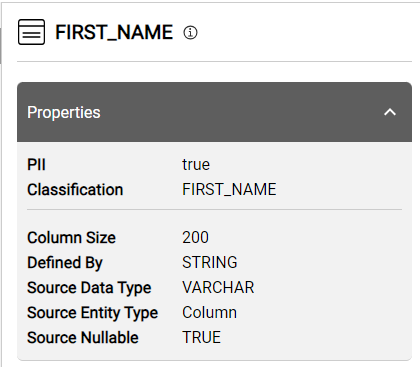Select the Source Nullable label
Image resolution: width=420 pixels, height=367 pixels.
pyautogui.click(x=83, y=337)
